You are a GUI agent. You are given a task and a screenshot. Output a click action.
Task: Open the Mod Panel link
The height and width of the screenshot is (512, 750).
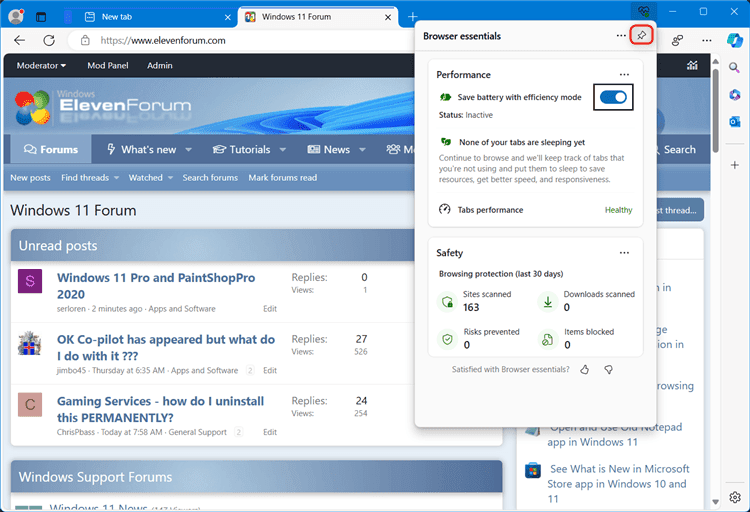coord(108,66)
